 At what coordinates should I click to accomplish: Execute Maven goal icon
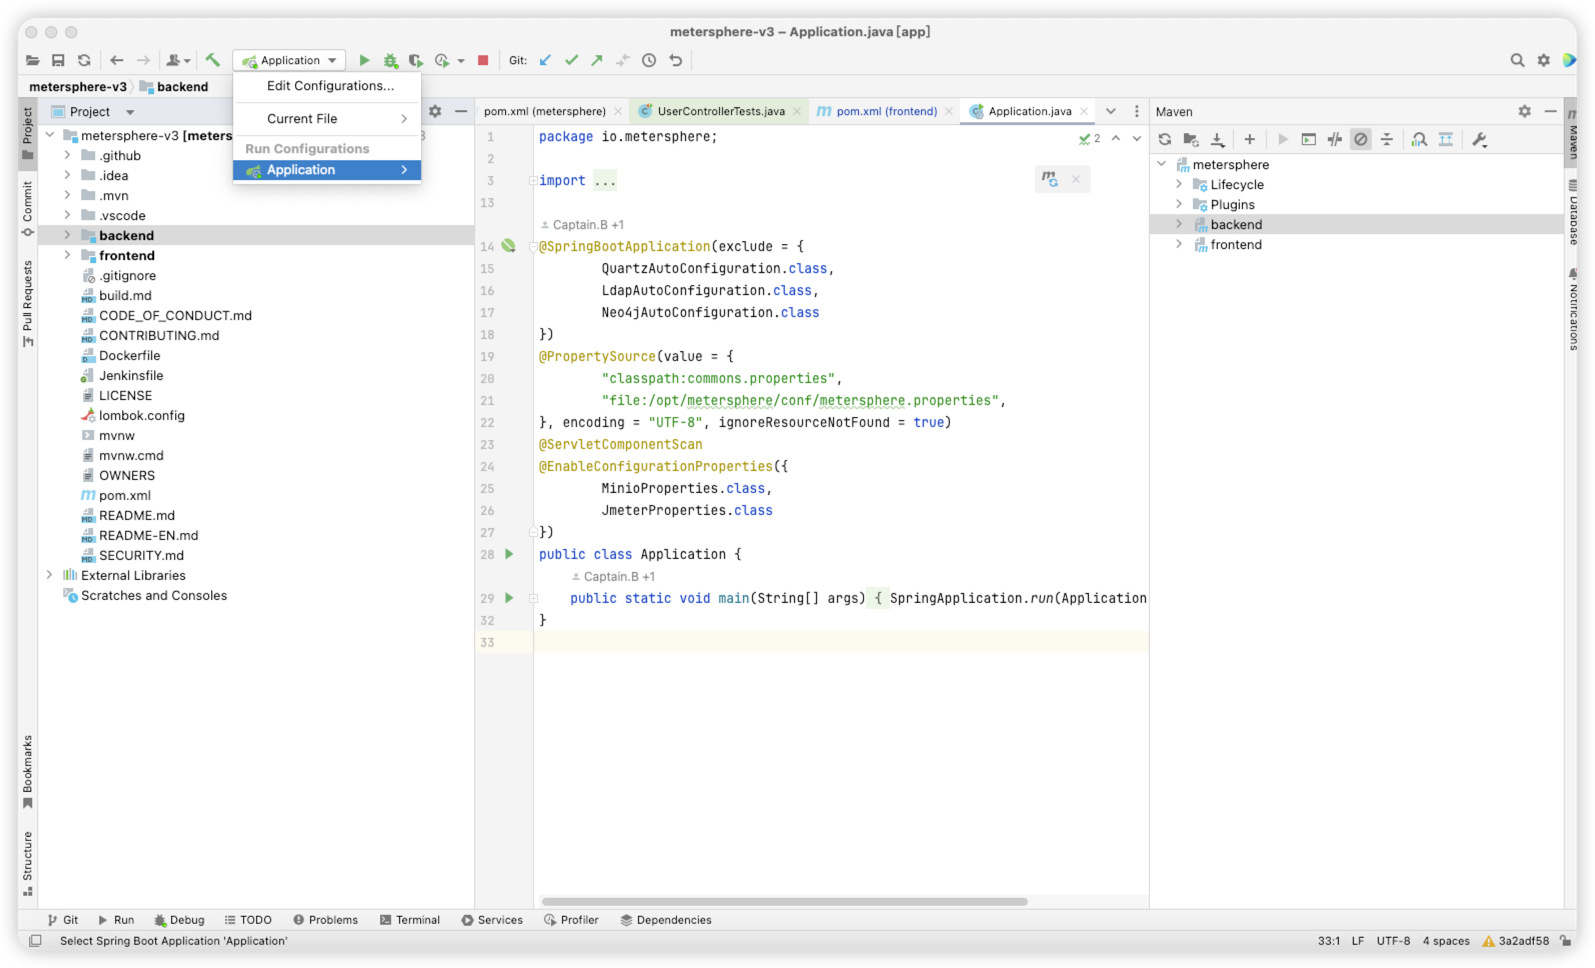1308,139
